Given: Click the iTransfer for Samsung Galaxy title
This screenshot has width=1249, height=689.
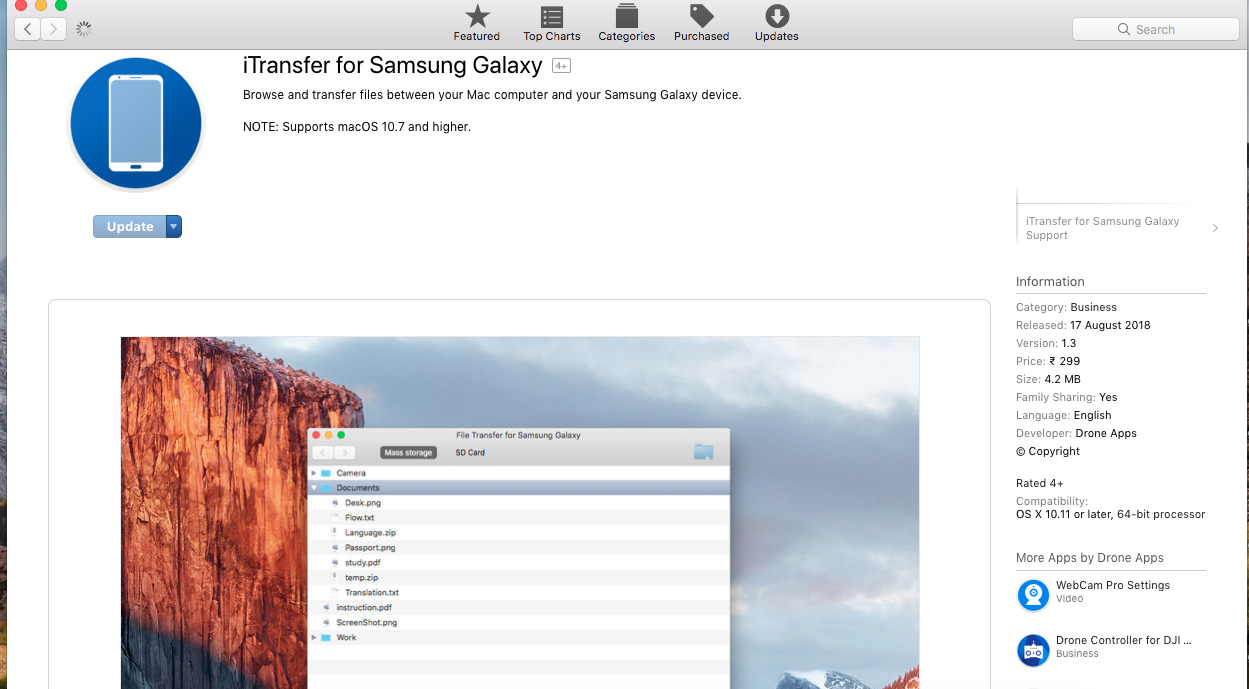Looking at the screenshot, I should tap(392, 66).
